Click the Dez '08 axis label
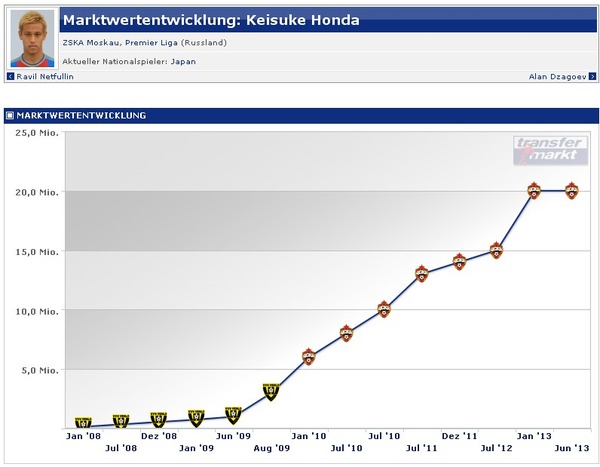The height and width of the screenshot is (467, 600). pos(159,436)
